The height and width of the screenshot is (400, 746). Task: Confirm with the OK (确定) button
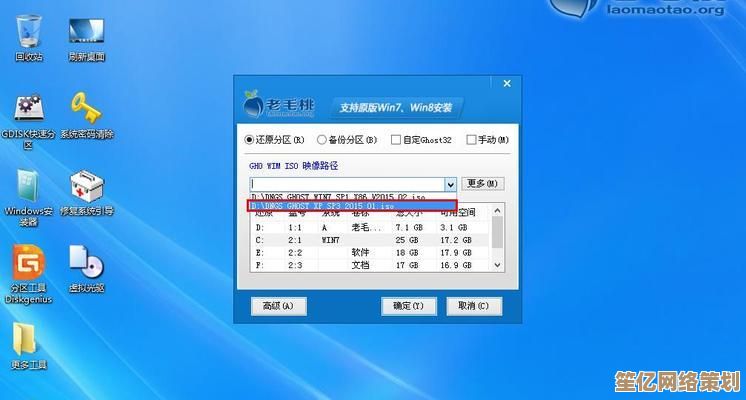point(409,306)
